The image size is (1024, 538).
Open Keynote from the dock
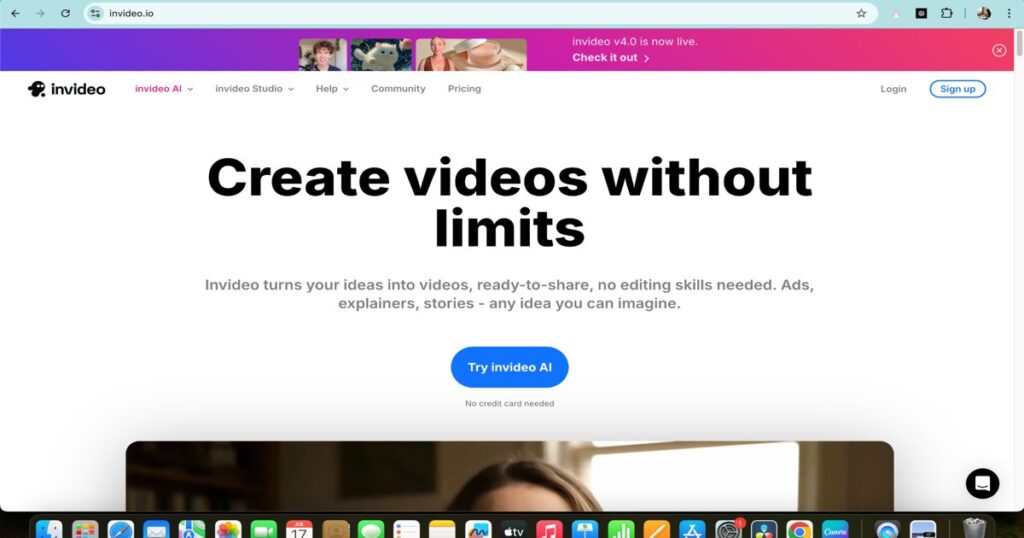click(x=585, y=530)
